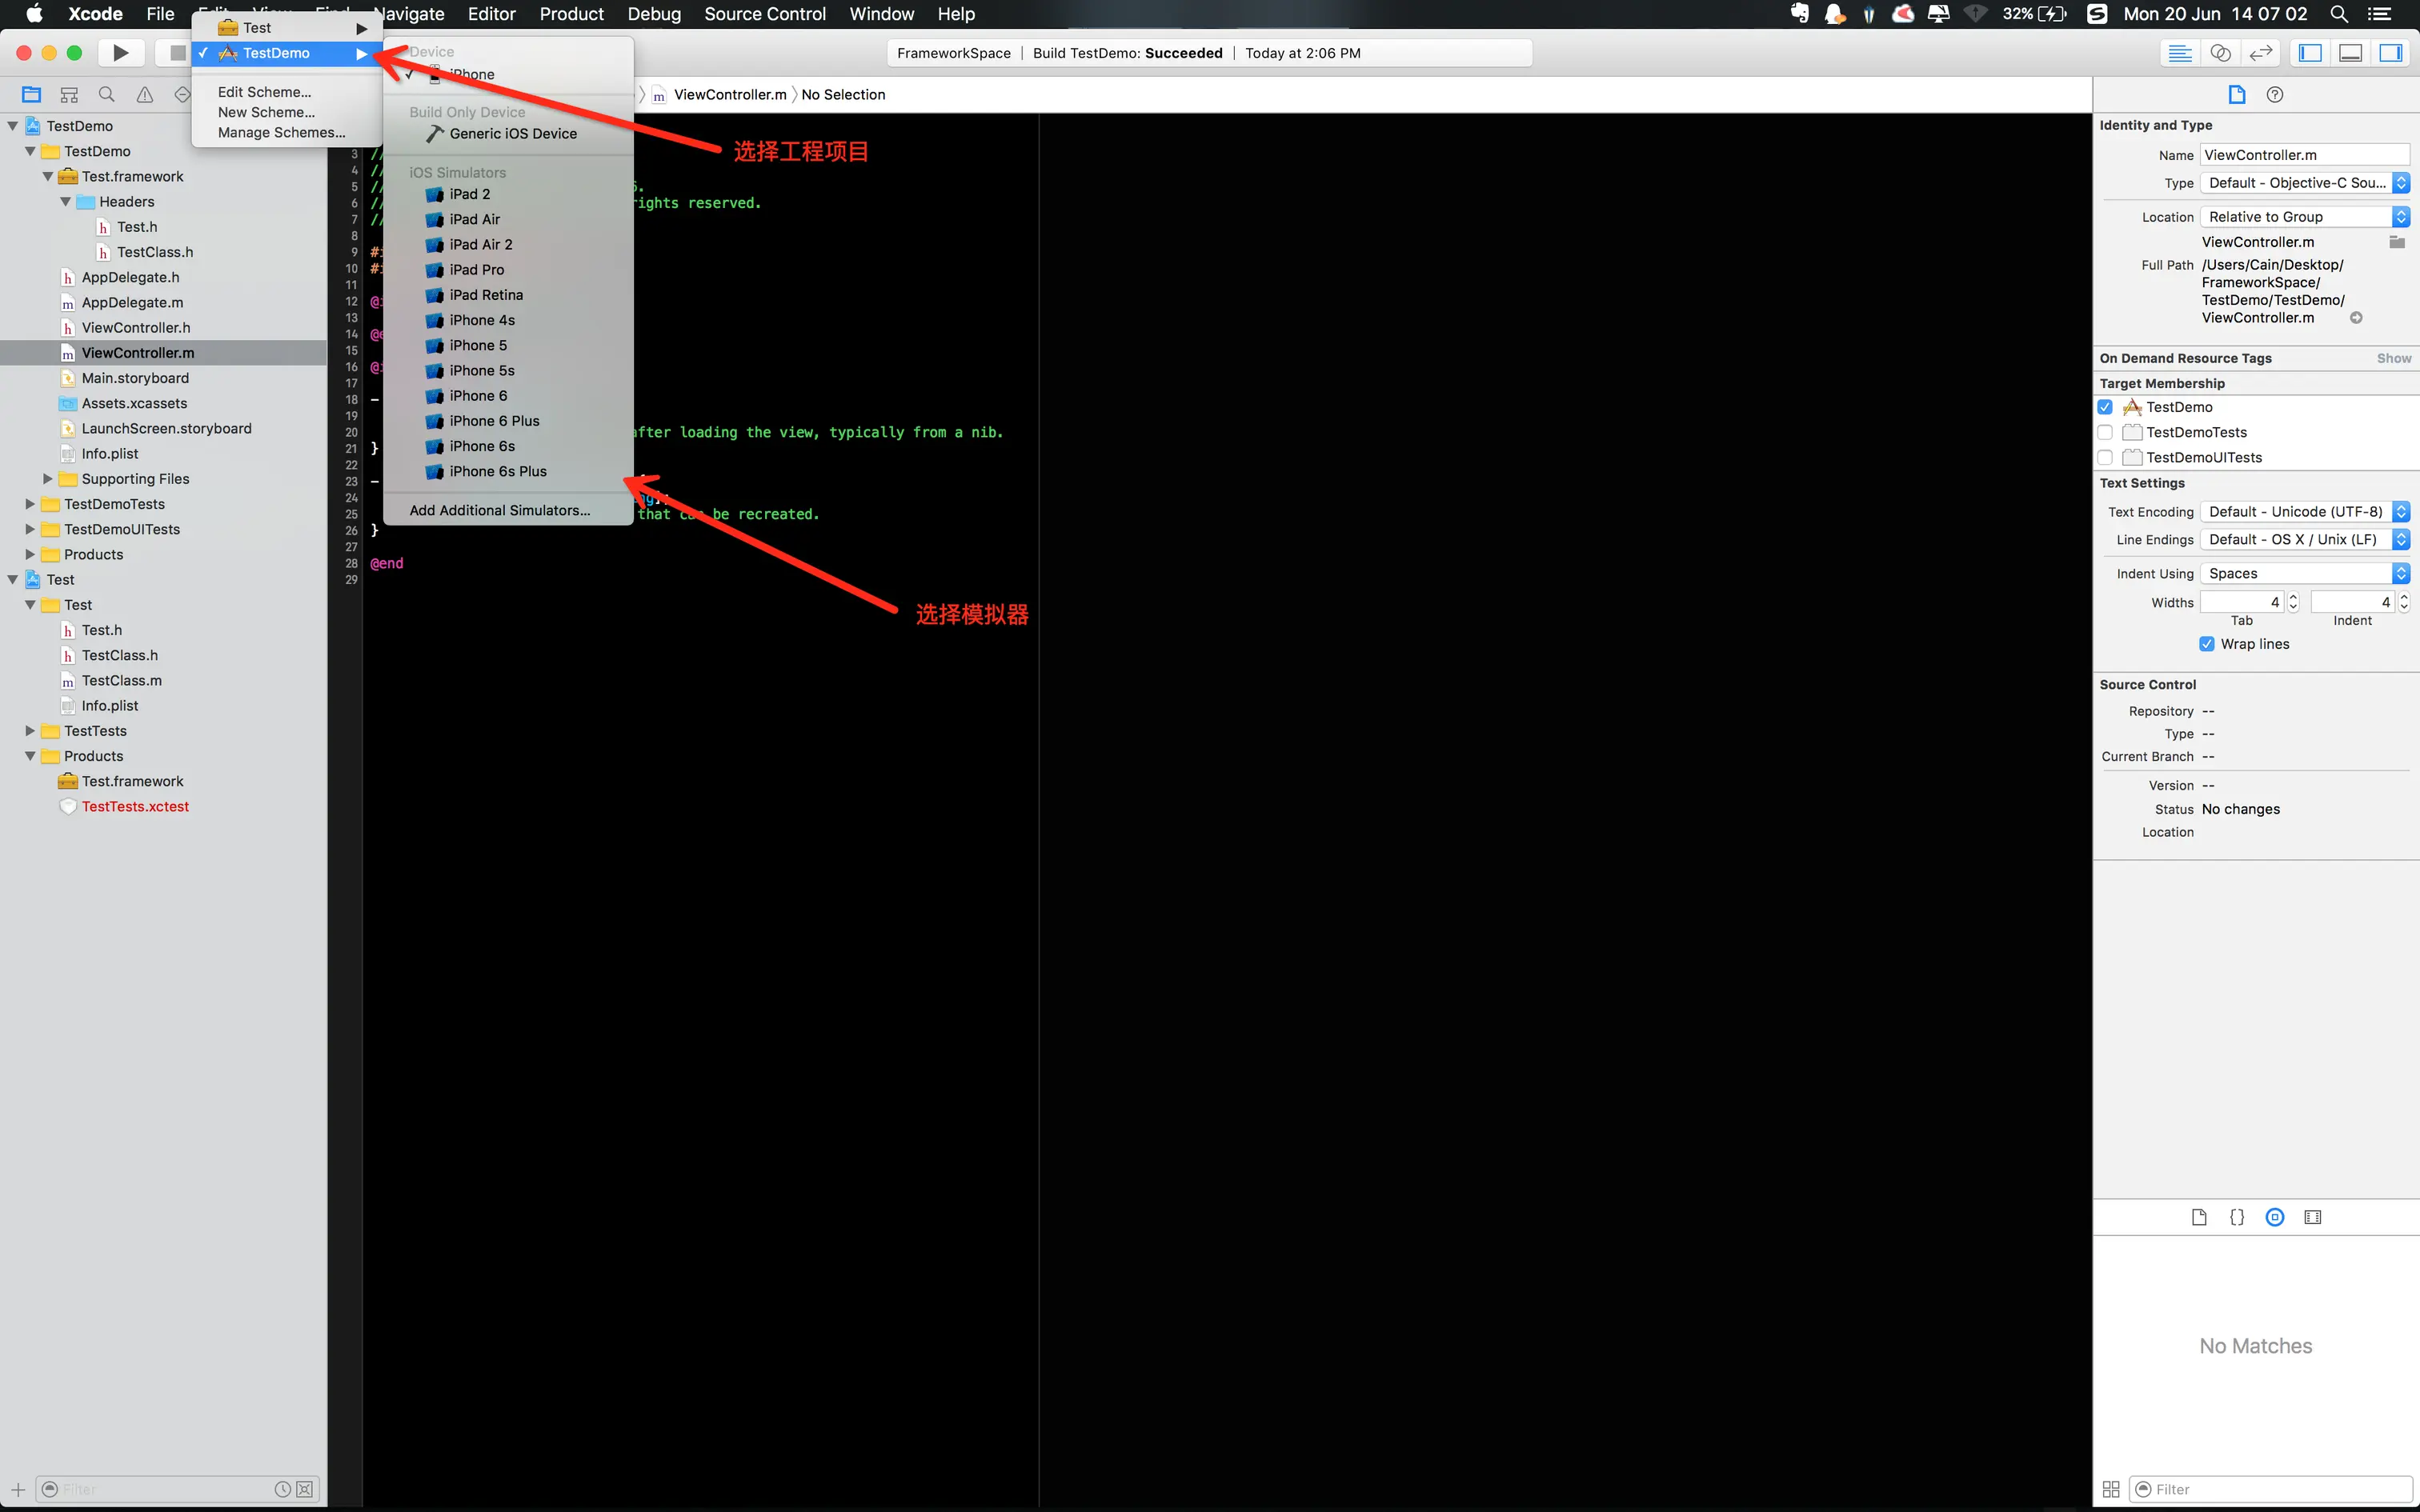Choose Edit Scheme from the menu
2420x1512 pixels.
pos(264,92)
